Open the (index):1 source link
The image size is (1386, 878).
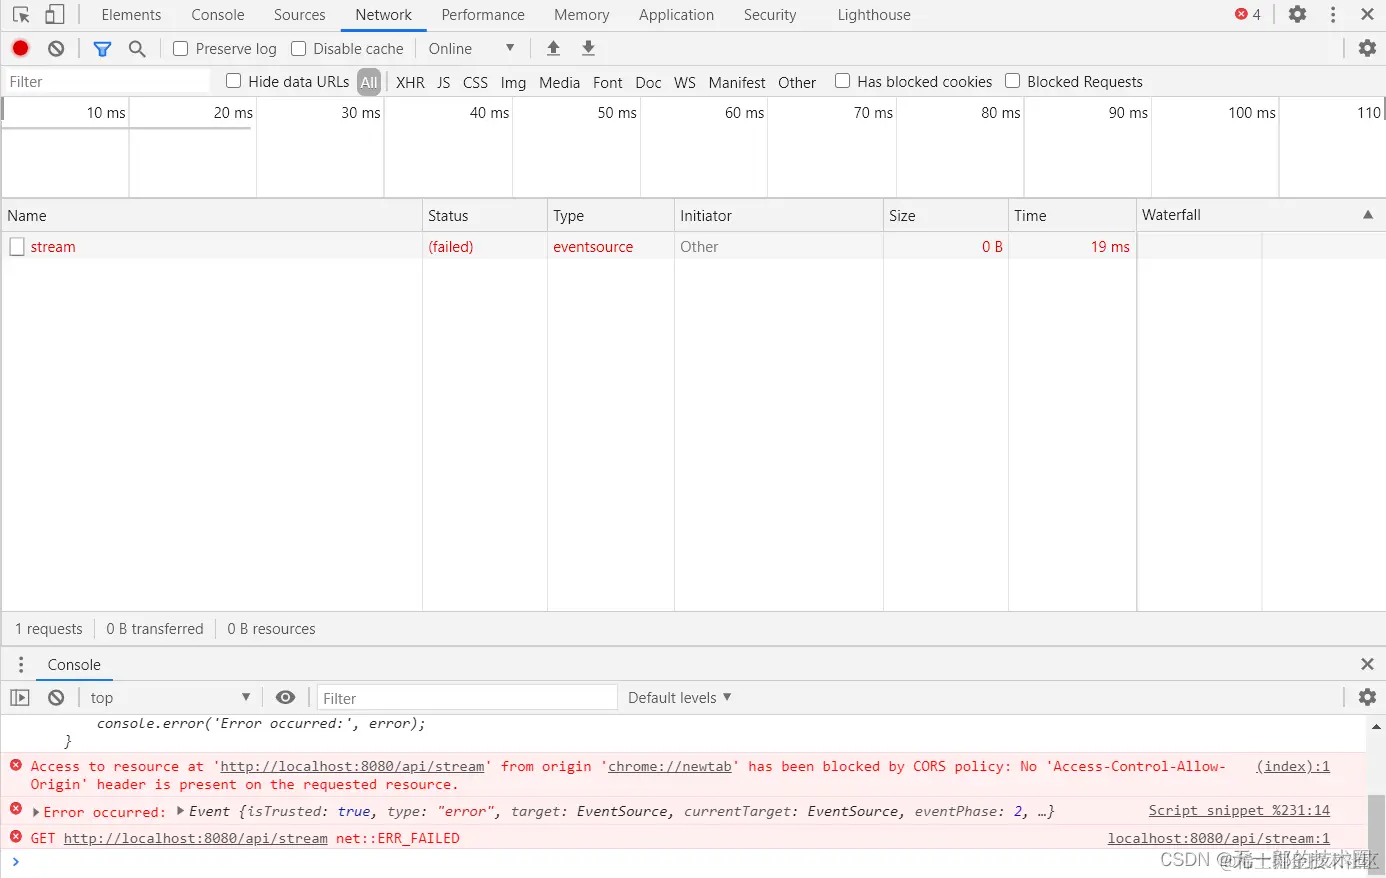1293,767
